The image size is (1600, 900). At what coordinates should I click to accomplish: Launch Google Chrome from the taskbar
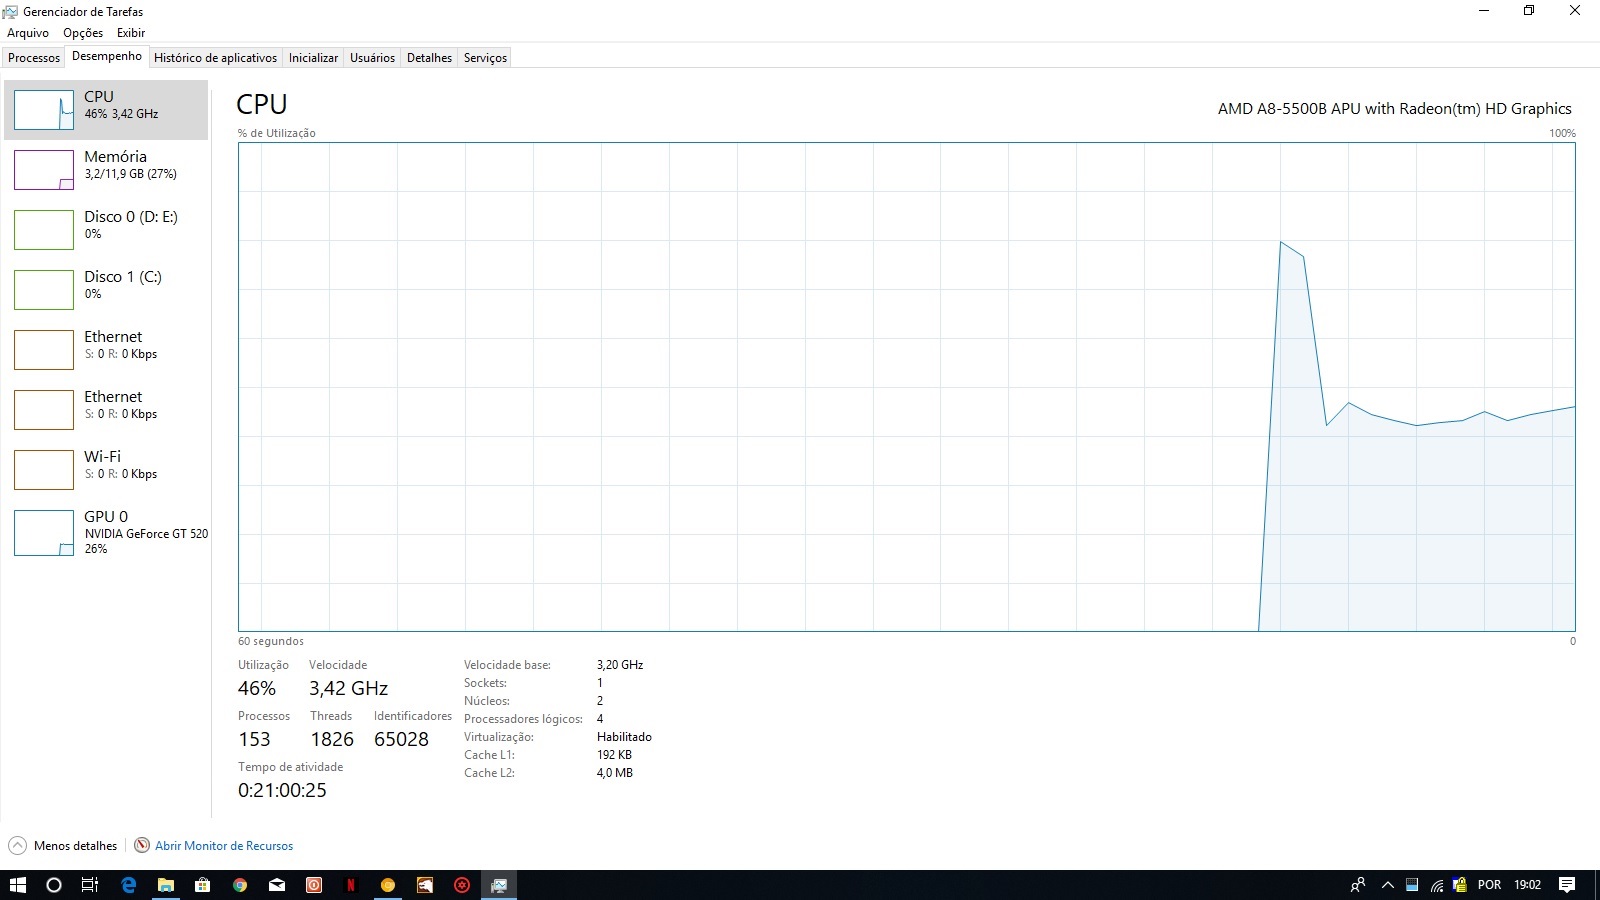pyautogui.click(x=240, y=885)
